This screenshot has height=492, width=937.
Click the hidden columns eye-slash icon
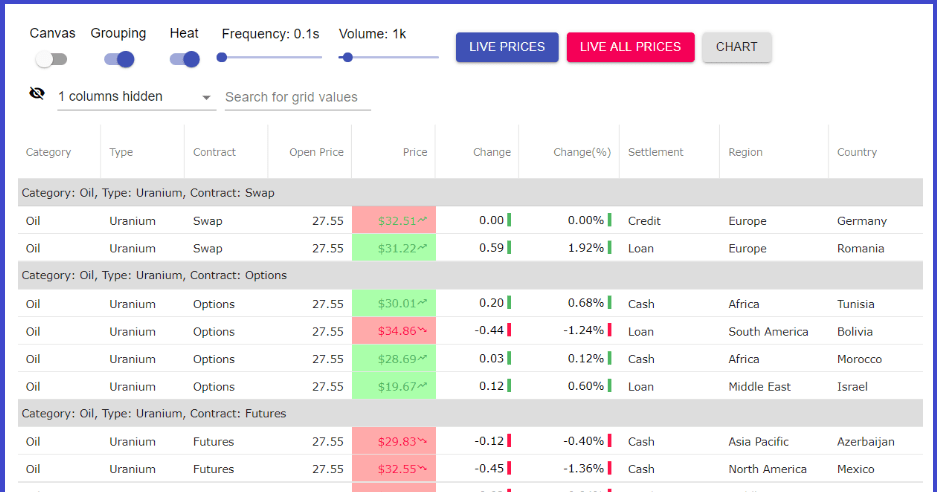coord(37,93)
